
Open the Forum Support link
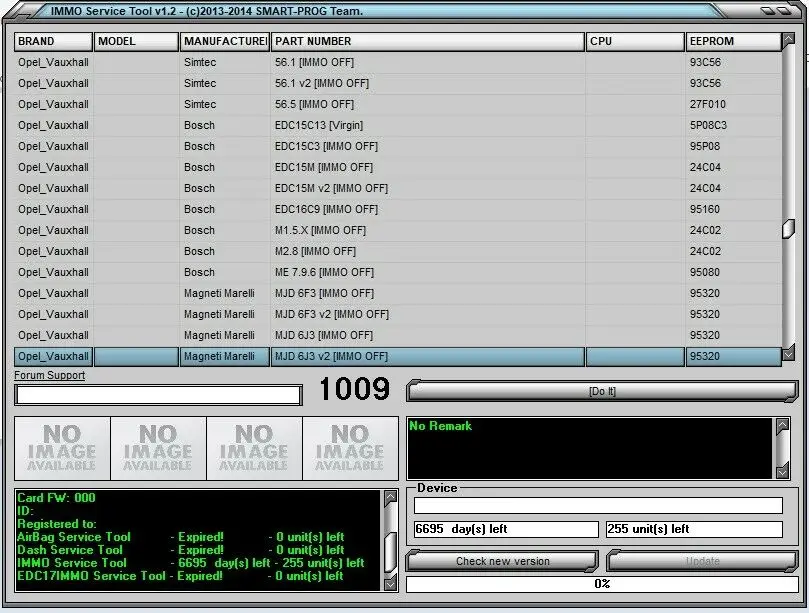[x=50, y=375]
